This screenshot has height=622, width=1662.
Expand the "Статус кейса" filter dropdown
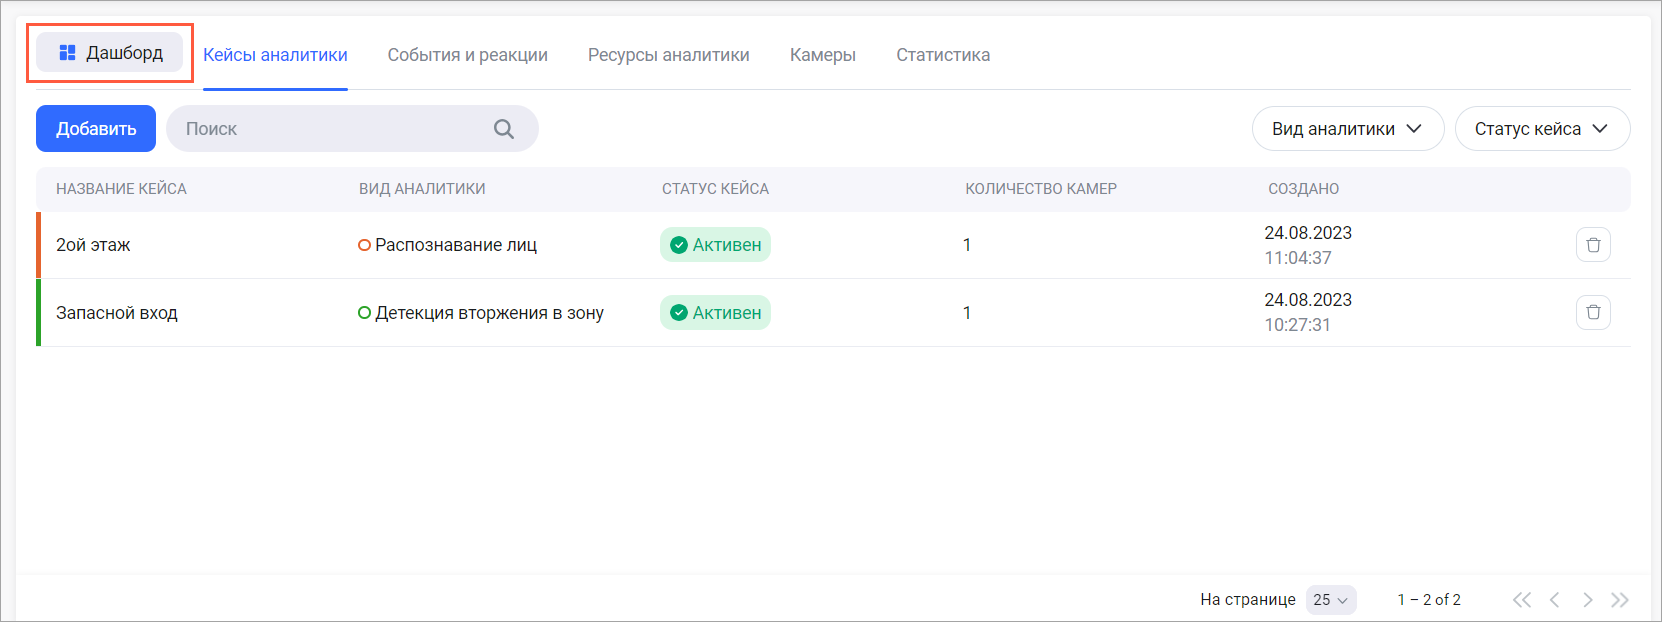[1541, 129]
